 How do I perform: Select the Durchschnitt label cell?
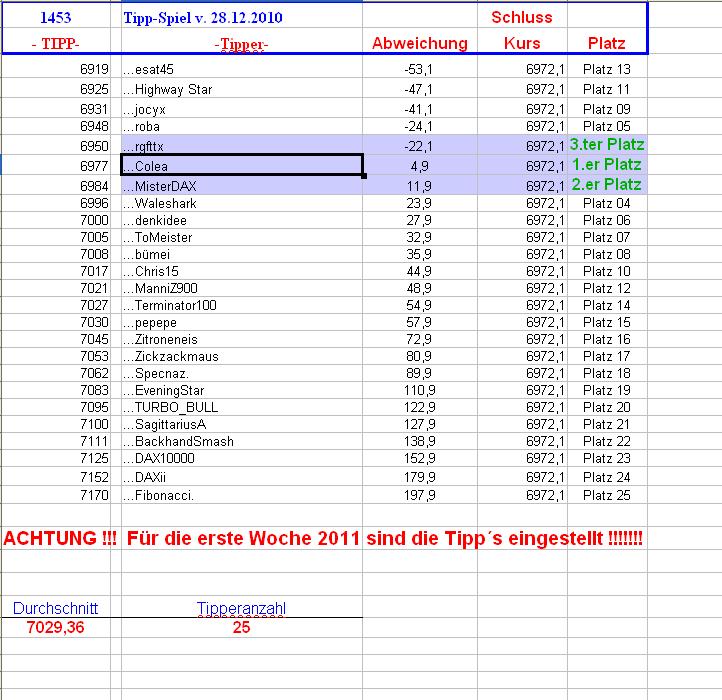[x=56, y=608]
